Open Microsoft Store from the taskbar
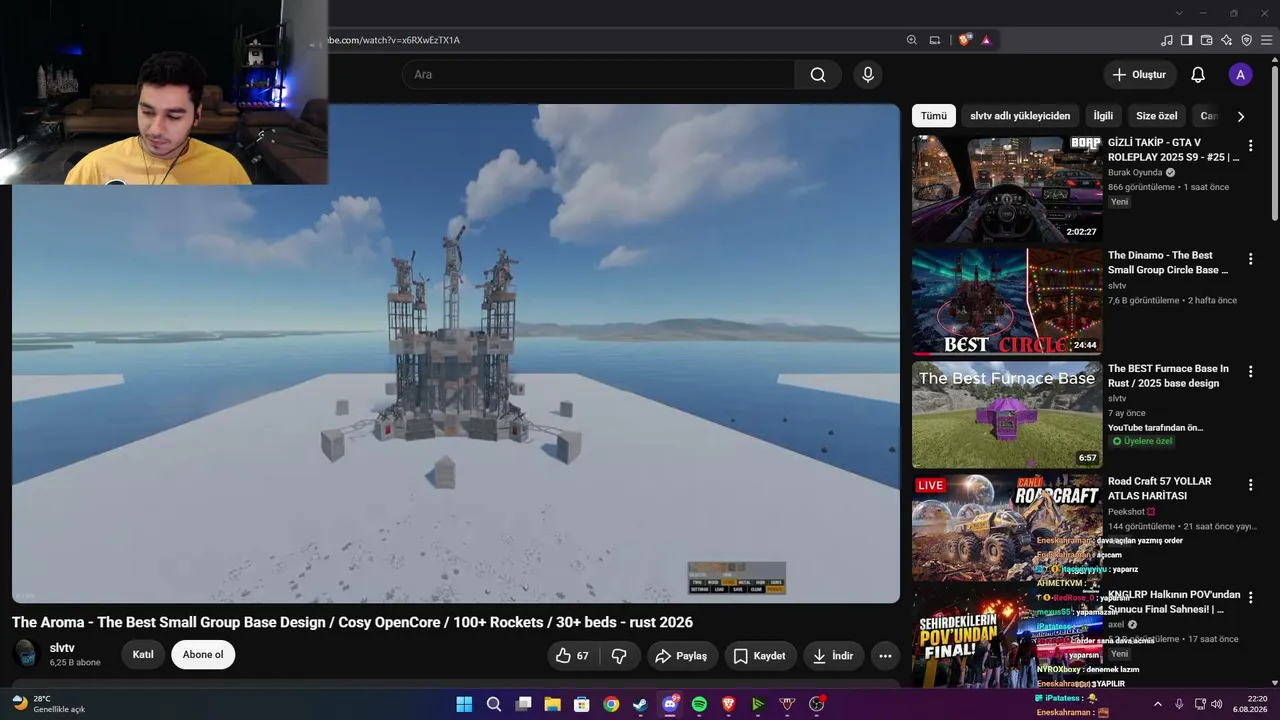The height and width of the screenshot is (720, 1280). click(582, 704)
